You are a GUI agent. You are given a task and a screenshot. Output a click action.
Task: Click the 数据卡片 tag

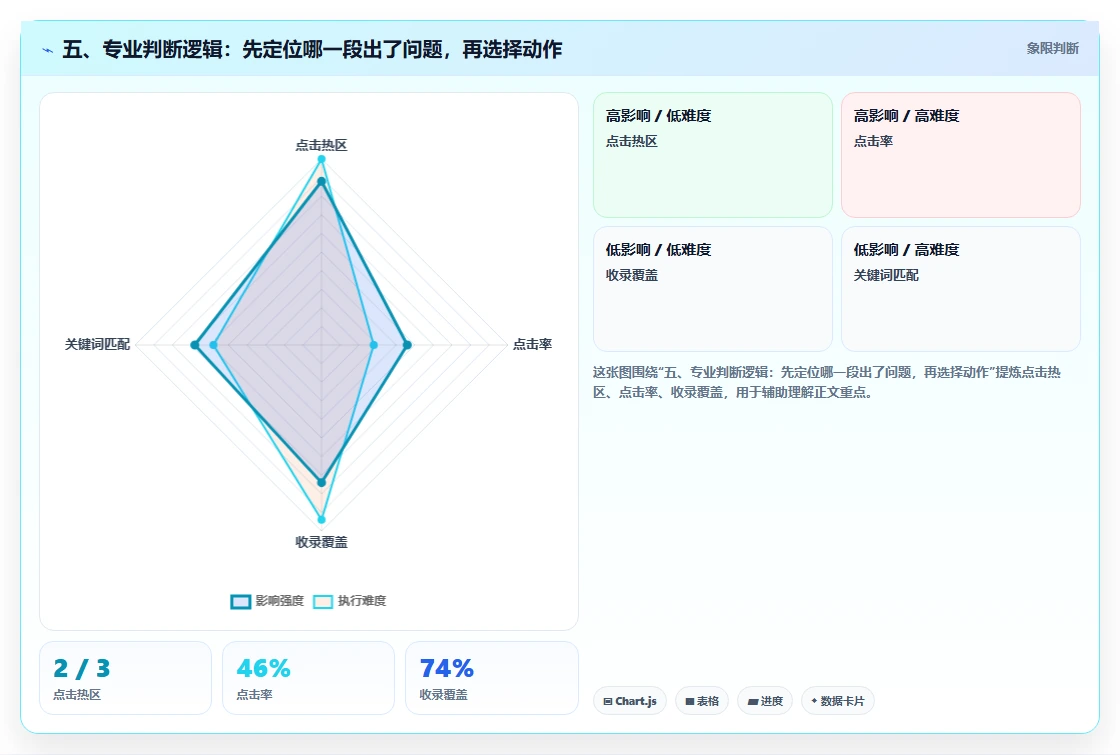click(x=838, y=701)
